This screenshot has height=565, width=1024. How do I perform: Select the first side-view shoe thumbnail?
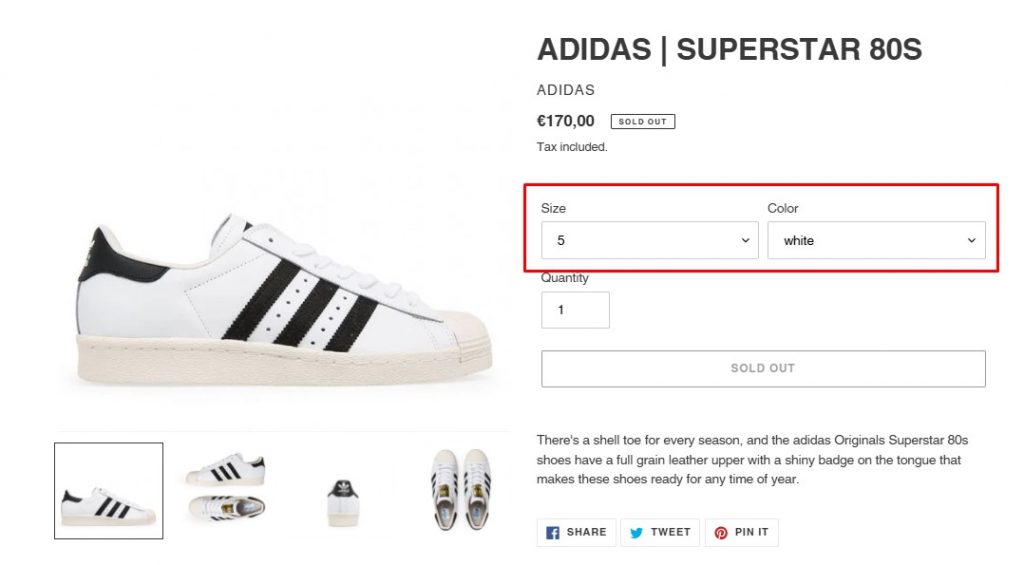(x=108, y=491)
